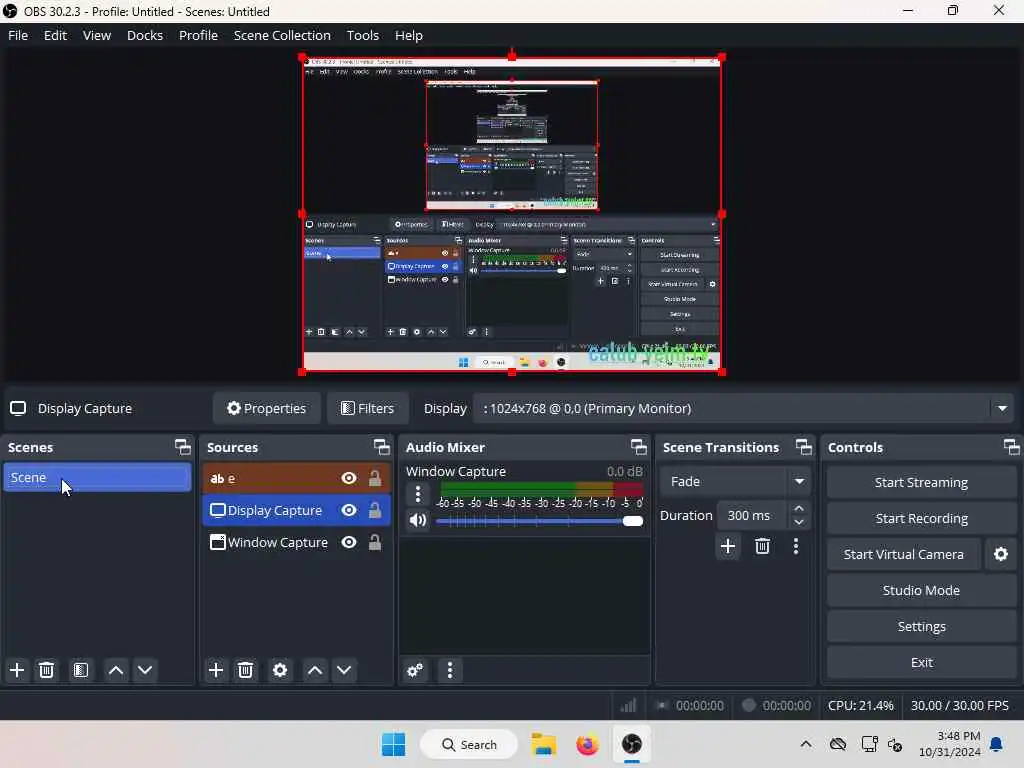Select Window Capture source row
This screenshot has width=1024, height=768.
296,542
